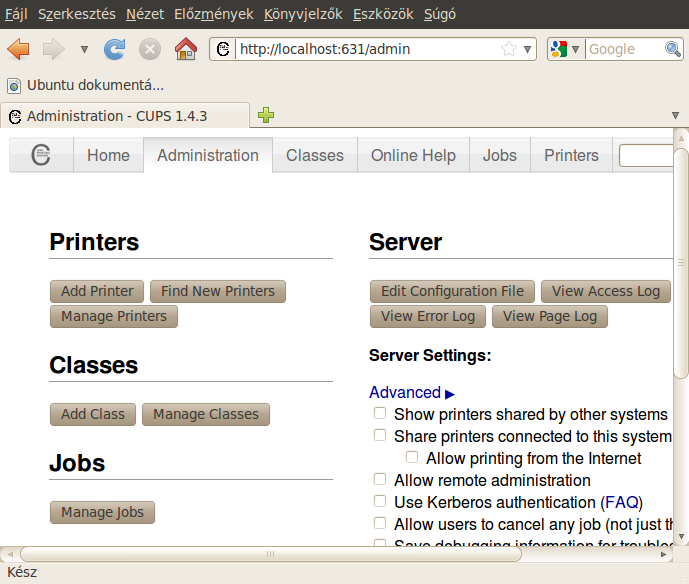Open the Administration tab in CUPS navigation
This screenshot has height=584, width=689.
coord(208,155)
